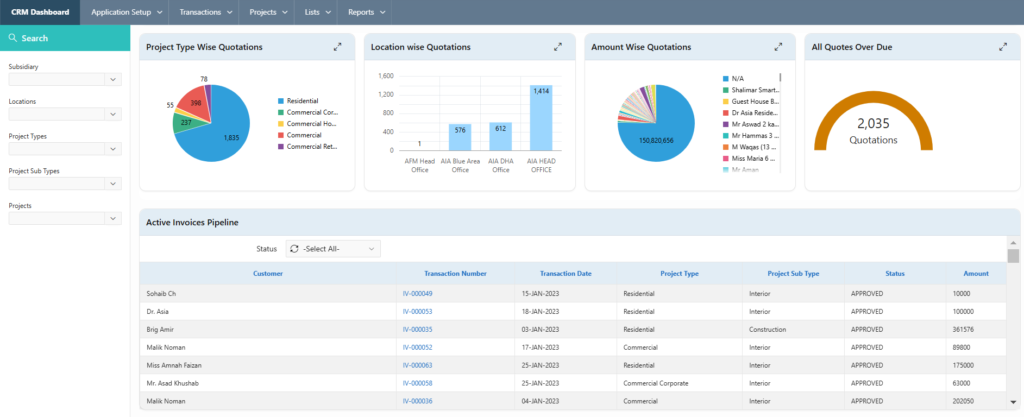
Task: Sort by the Transaction Date column header
Action: [565, 273]
